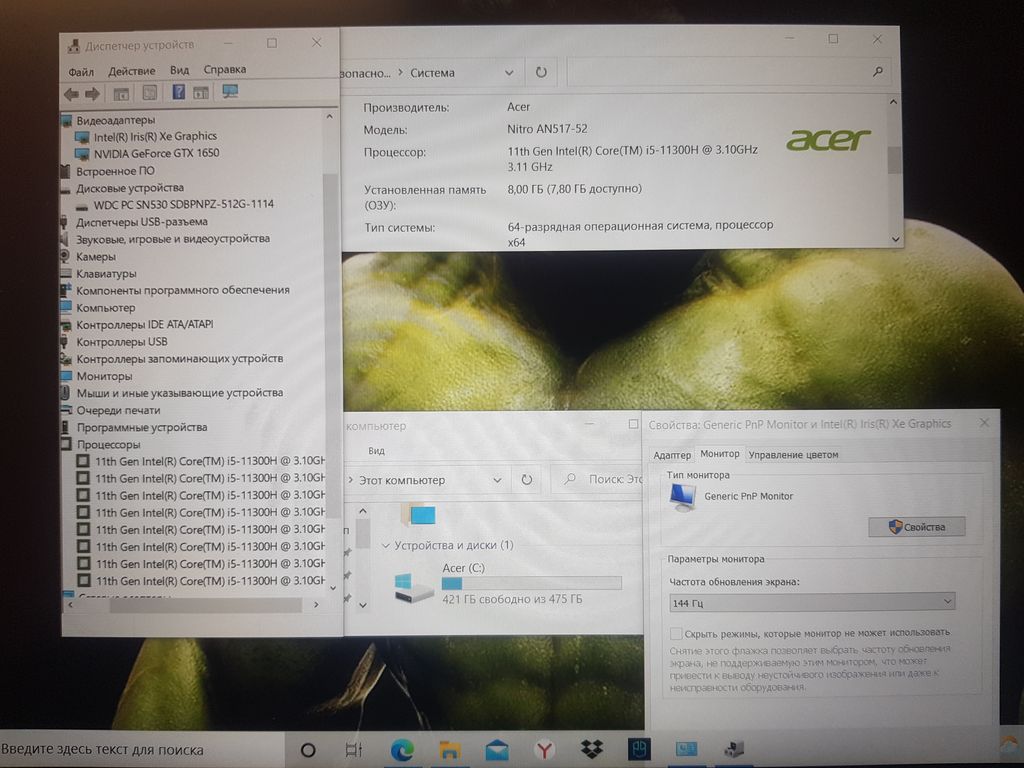Click the Windows taskbar search box

click(140, 749)
